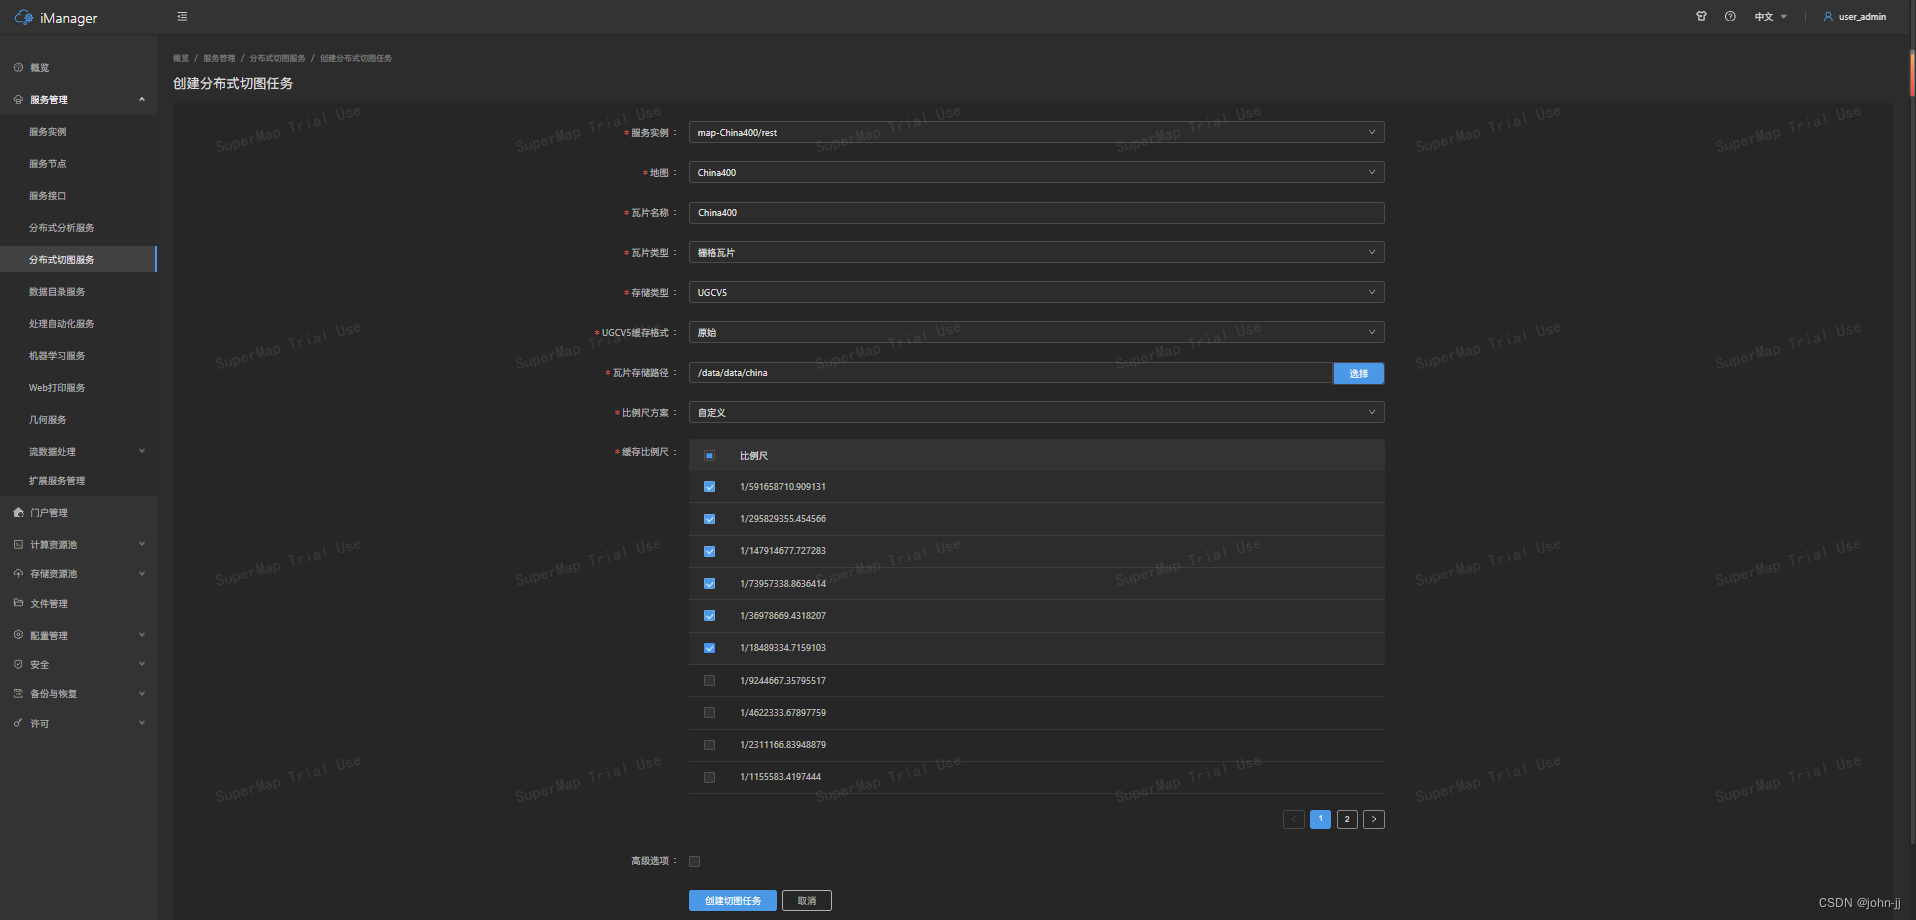This screenshot has width=1916, height=920.
Task: Uncheck scale 1/36978669.4318207
Action: point(709,616)
